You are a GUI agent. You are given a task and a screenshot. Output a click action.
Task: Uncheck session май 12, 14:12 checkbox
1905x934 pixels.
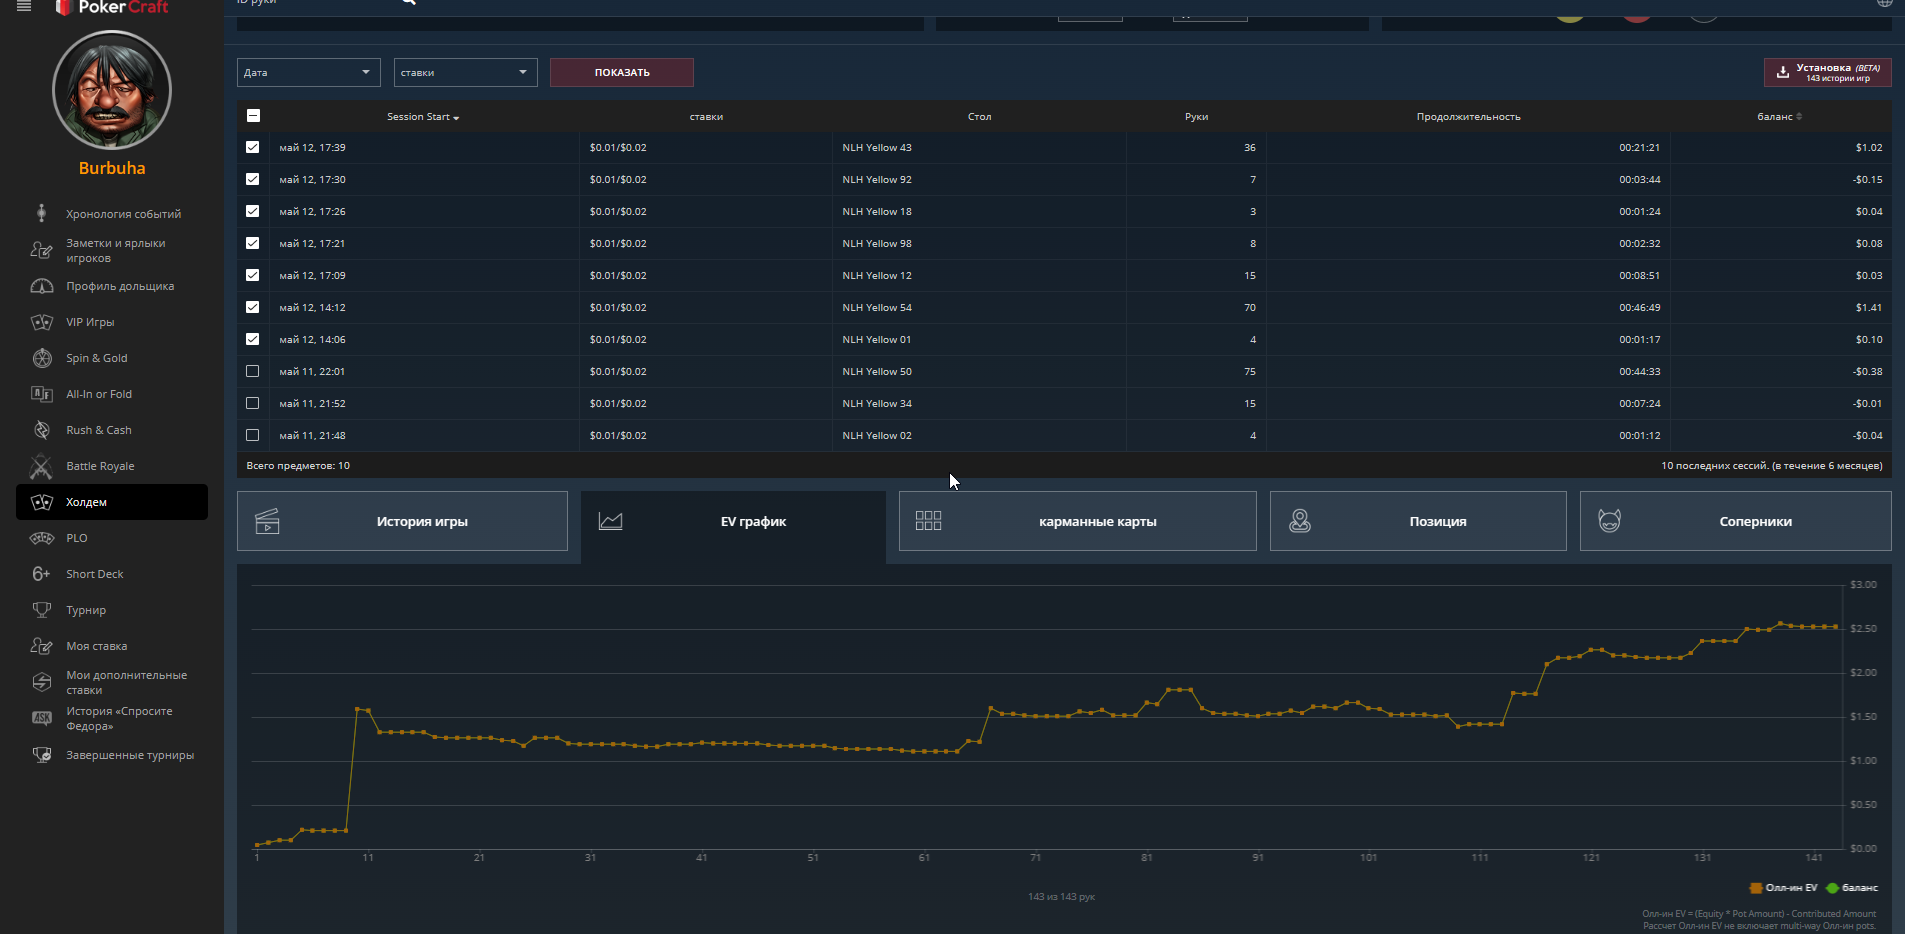[253, 307]
